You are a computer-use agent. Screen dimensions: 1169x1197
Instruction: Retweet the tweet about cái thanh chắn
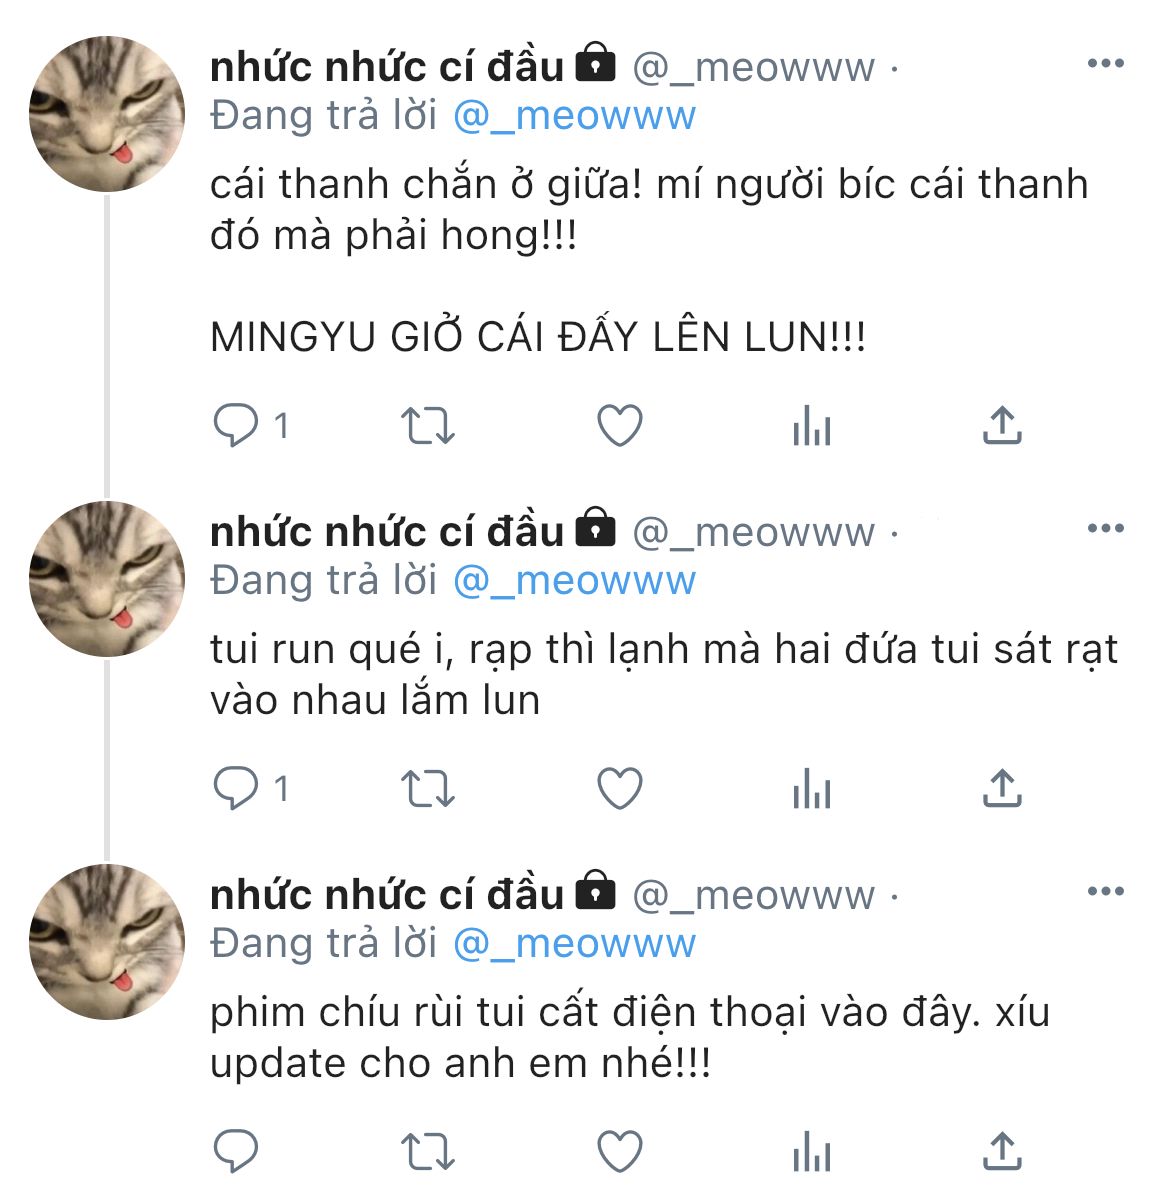[428, 425]
